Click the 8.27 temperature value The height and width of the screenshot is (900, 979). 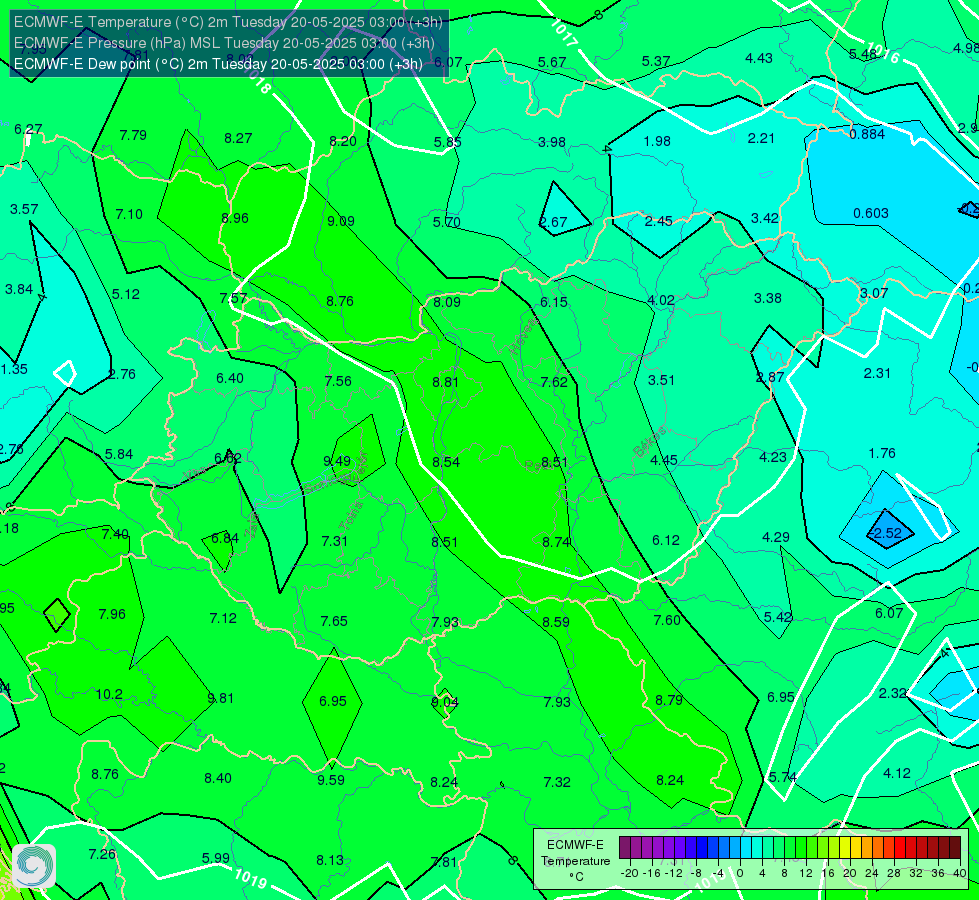point(238,138)
